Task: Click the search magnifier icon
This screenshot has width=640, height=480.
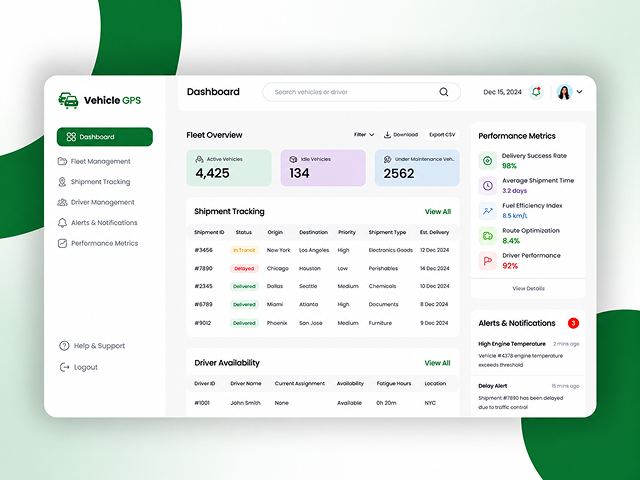Action: pos(444,92)
